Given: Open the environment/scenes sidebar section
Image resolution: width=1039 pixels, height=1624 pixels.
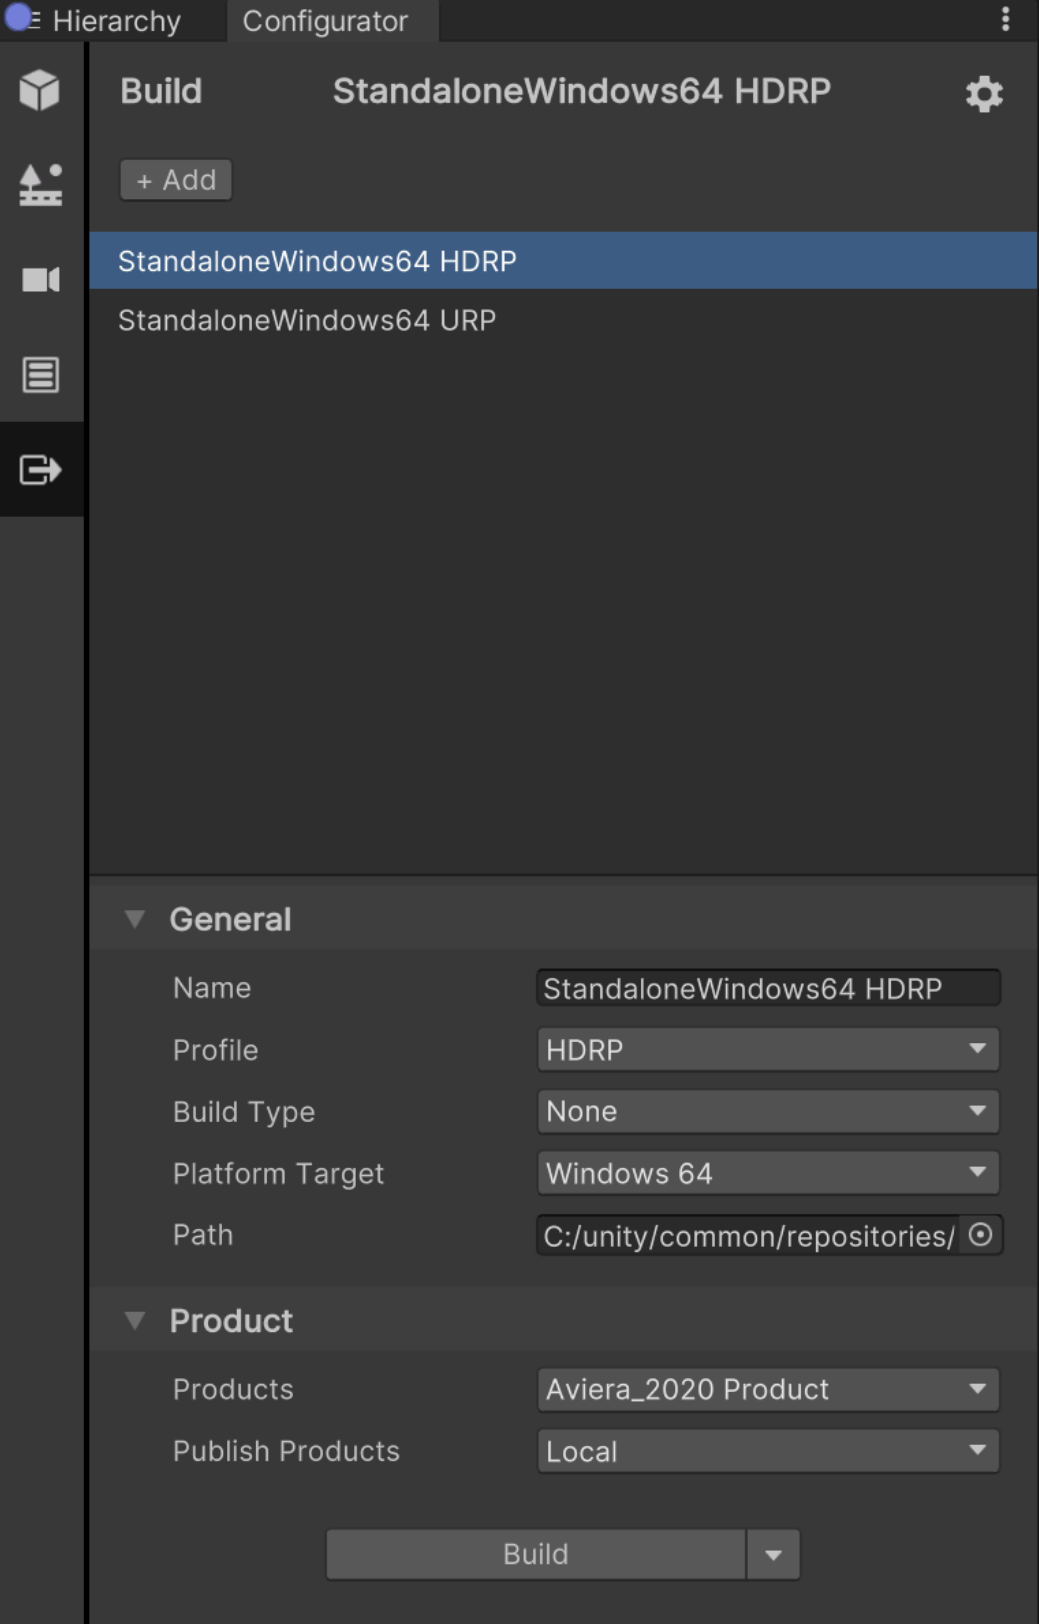Looking at the screenshot, I should [x=40, y=185].
